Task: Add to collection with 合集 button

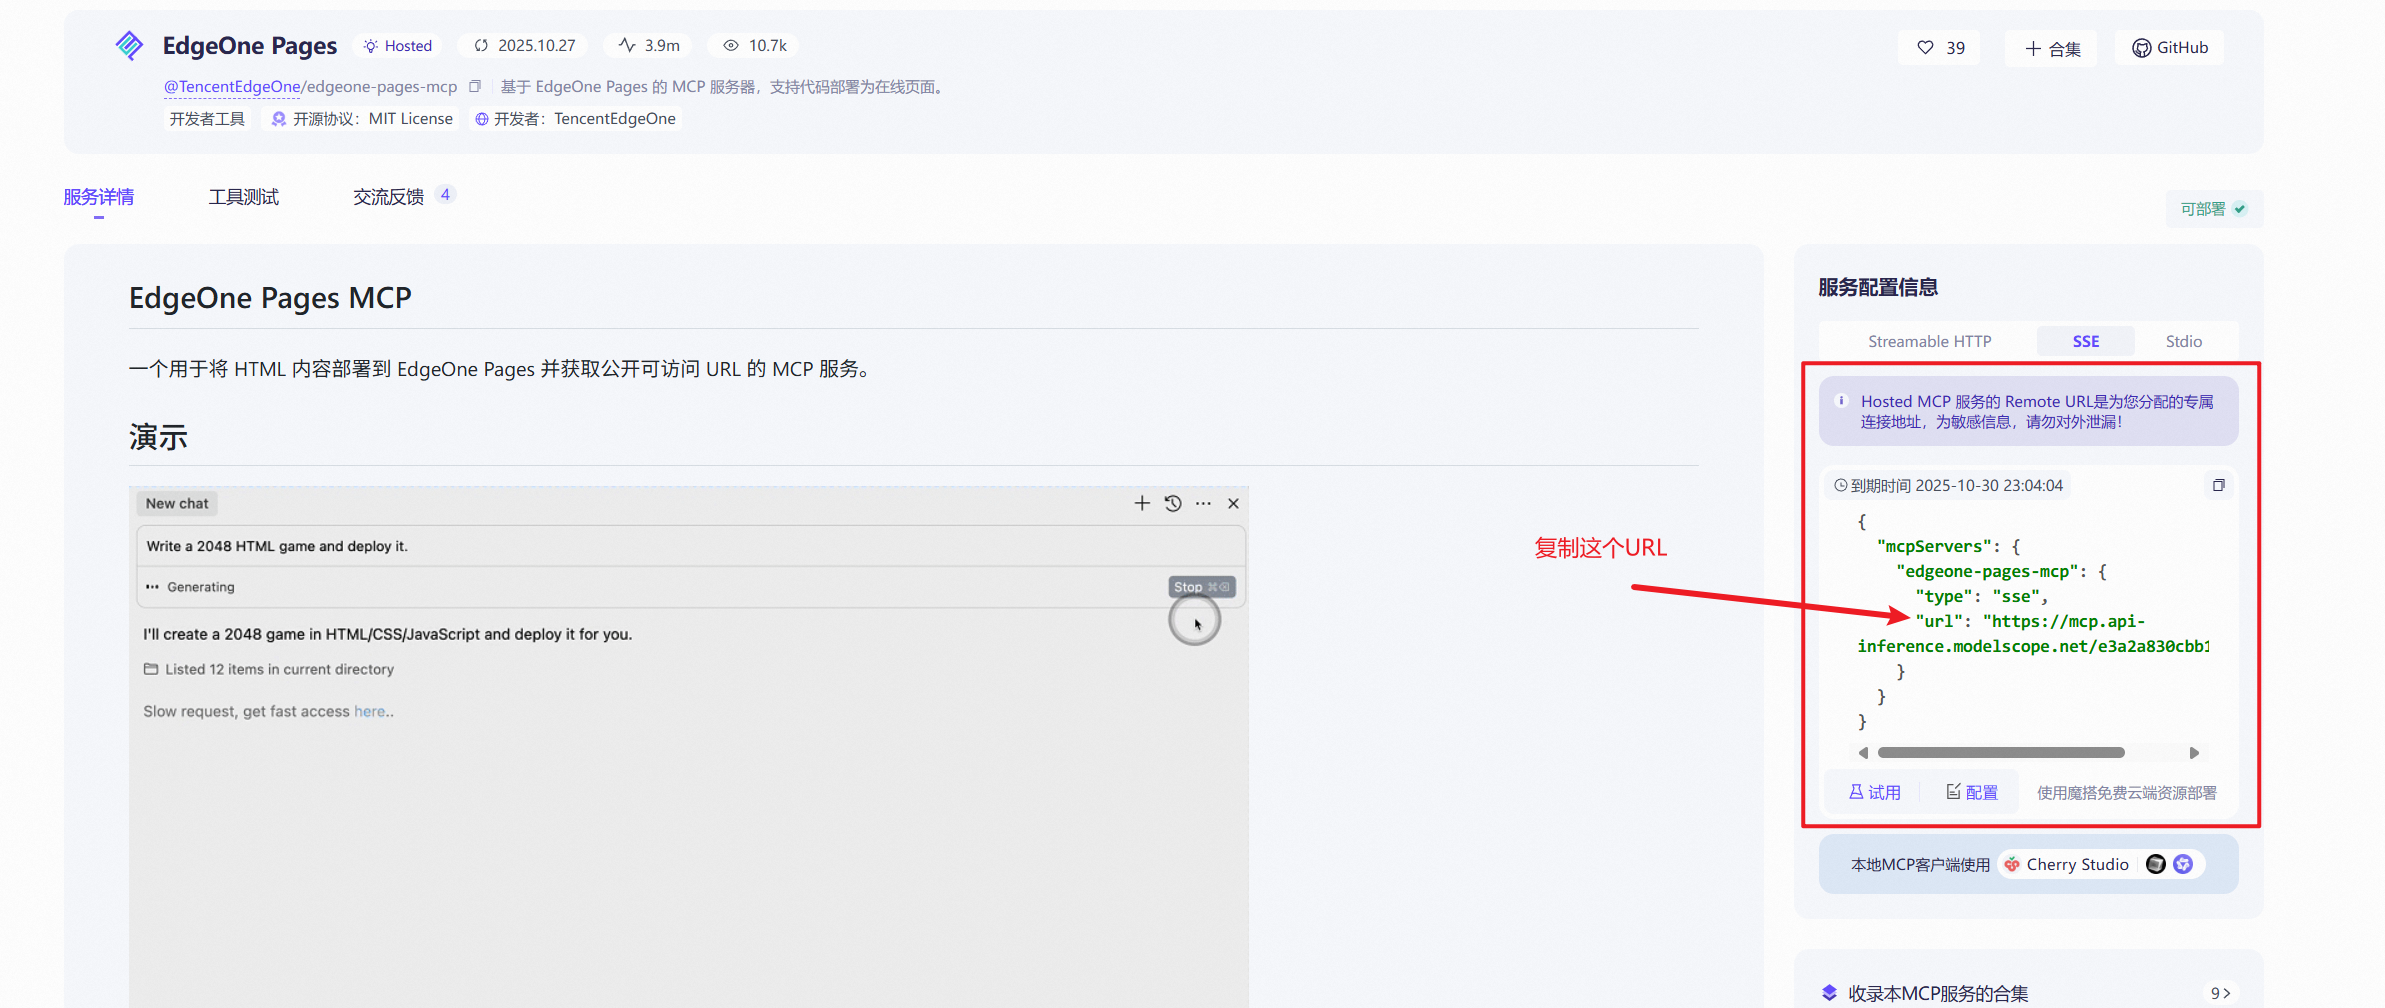Action: 2052,48
